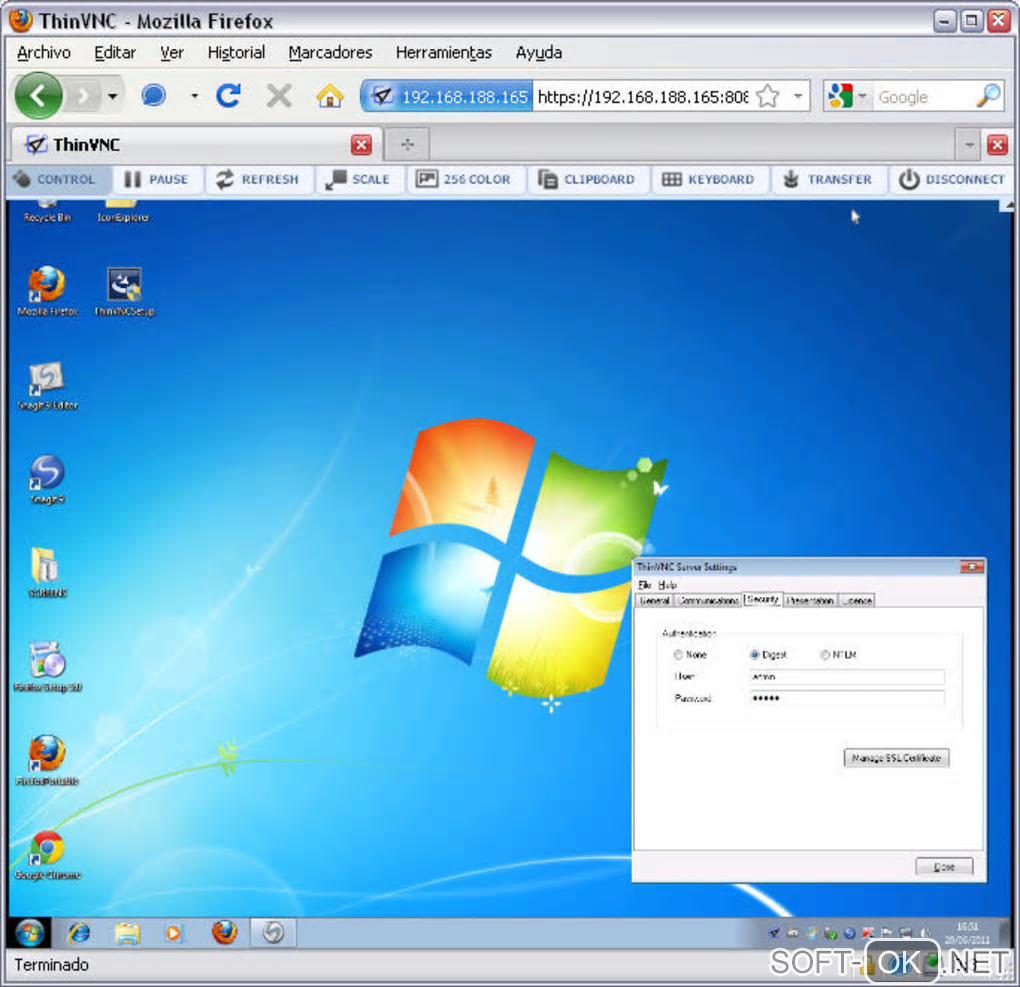Switch to Licence tab in settings
This screenshot has width=1020, height=987.
coord(857,601)
